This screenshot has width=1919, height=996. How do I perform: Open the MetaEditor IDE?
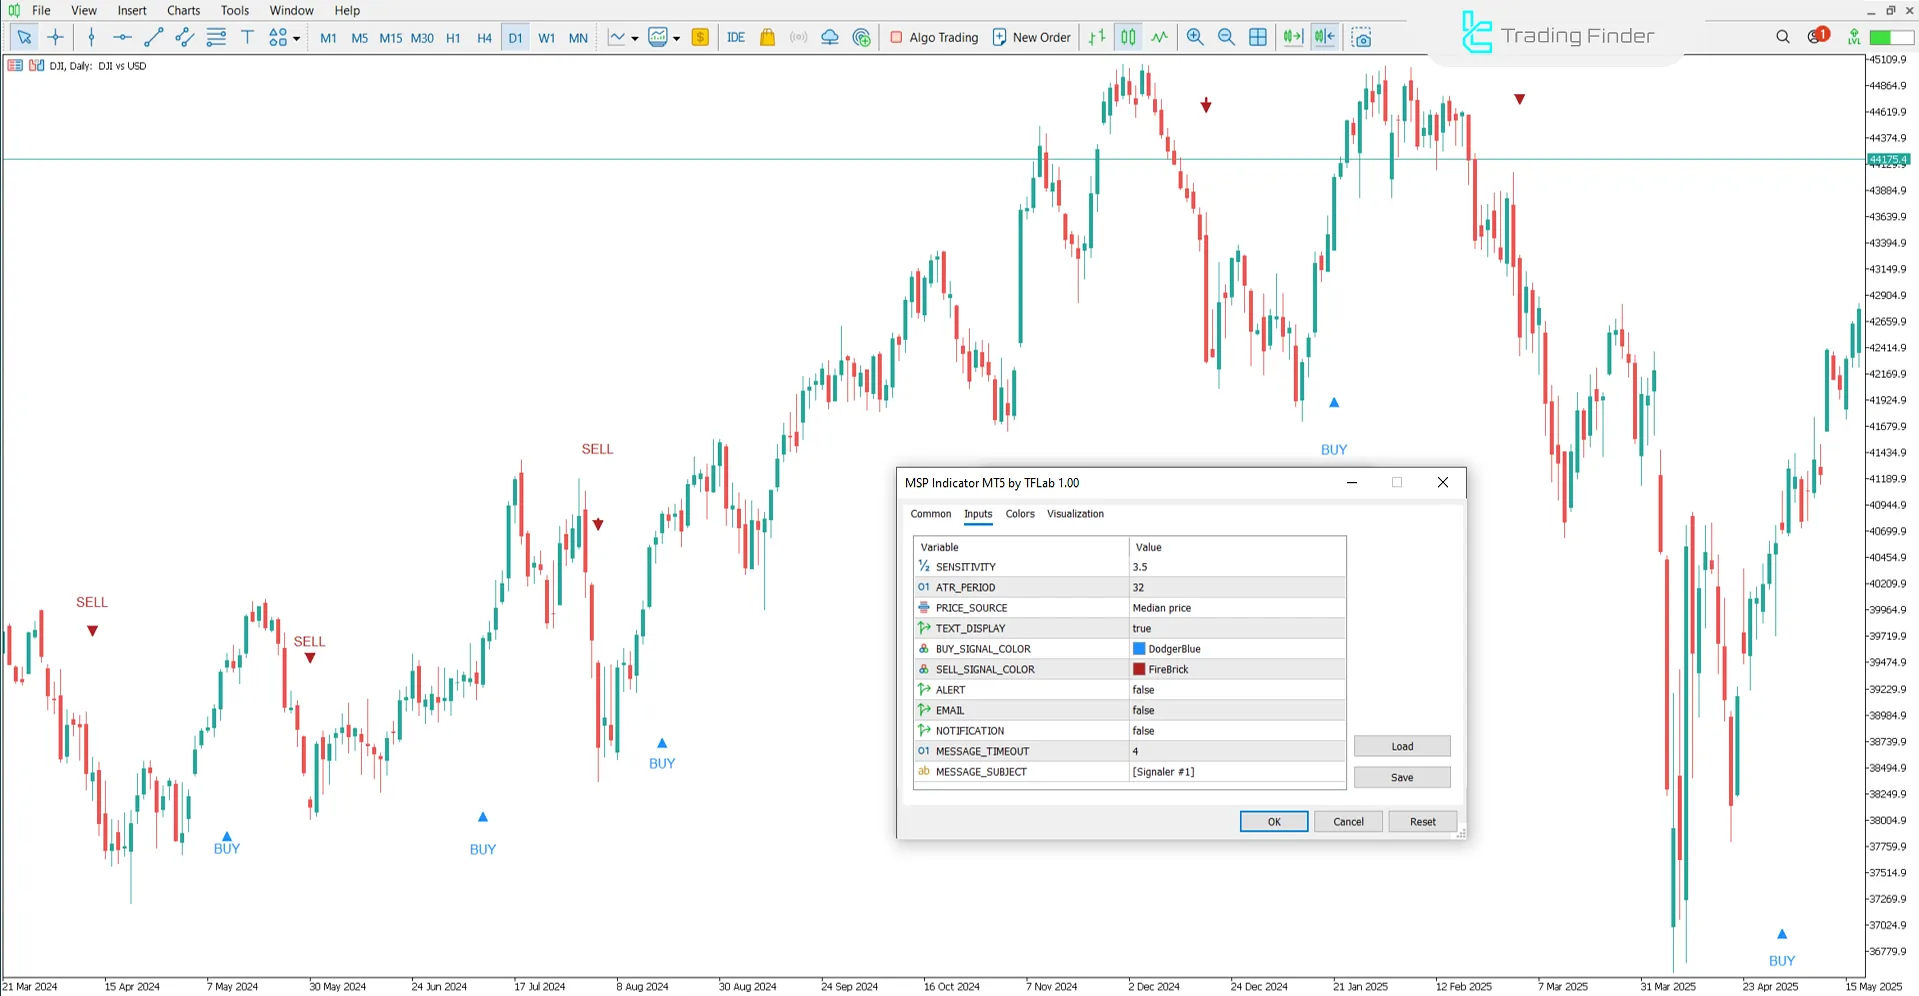(736, 37)
